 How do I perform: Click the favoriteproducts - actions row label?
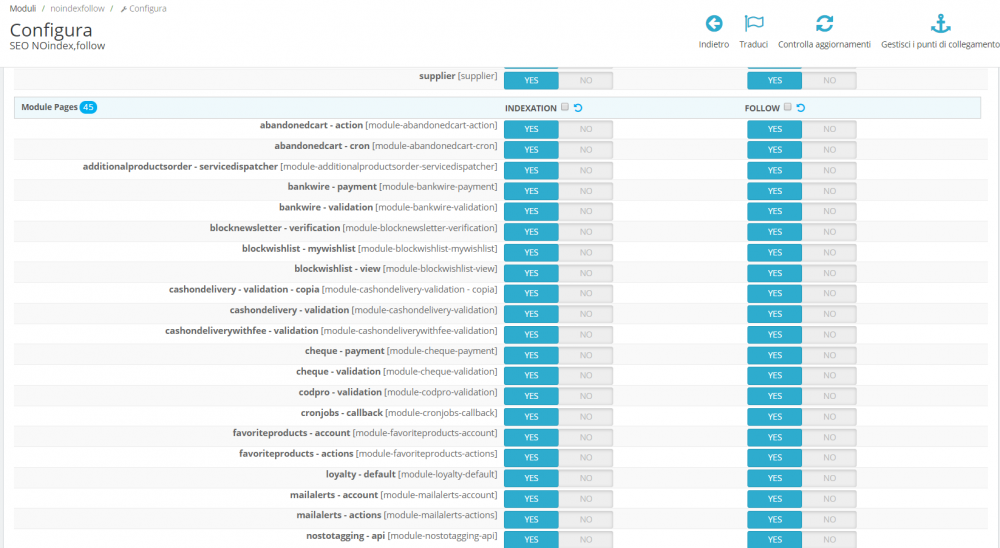[368, 454]
